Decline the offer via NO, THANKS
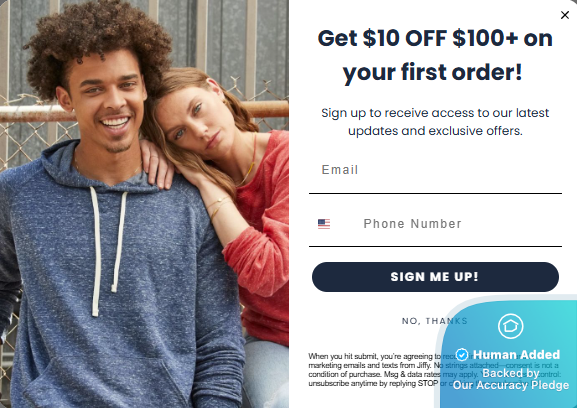The height and width of the screenshot is (408, 577). tap(435, 321)
